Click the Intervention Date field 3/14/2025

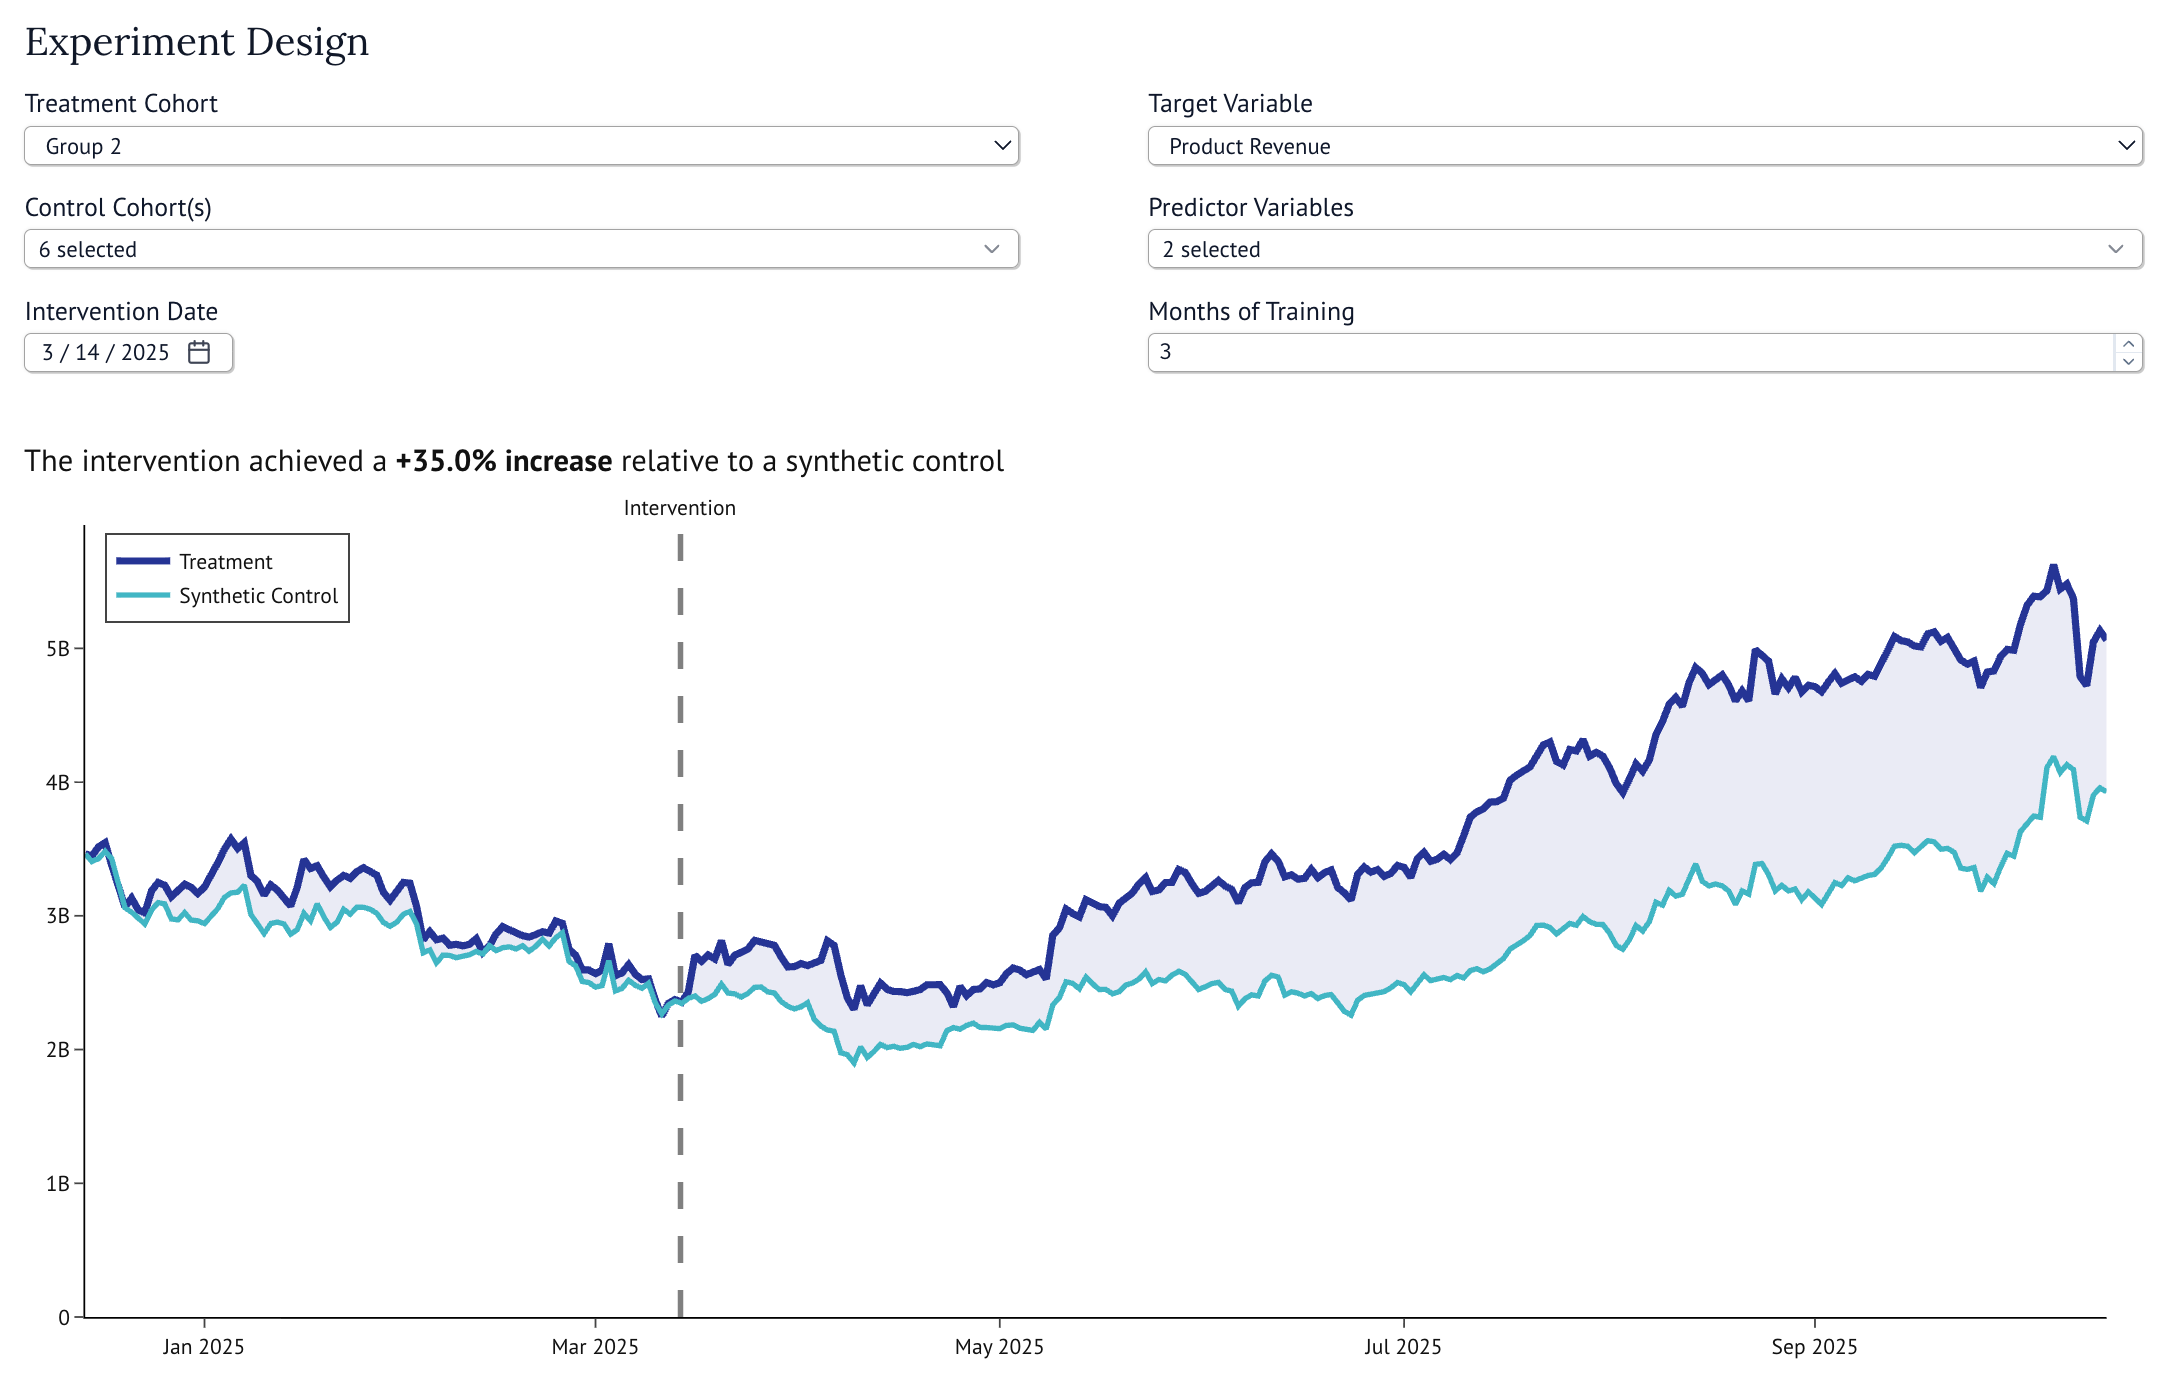pos(105,352)
